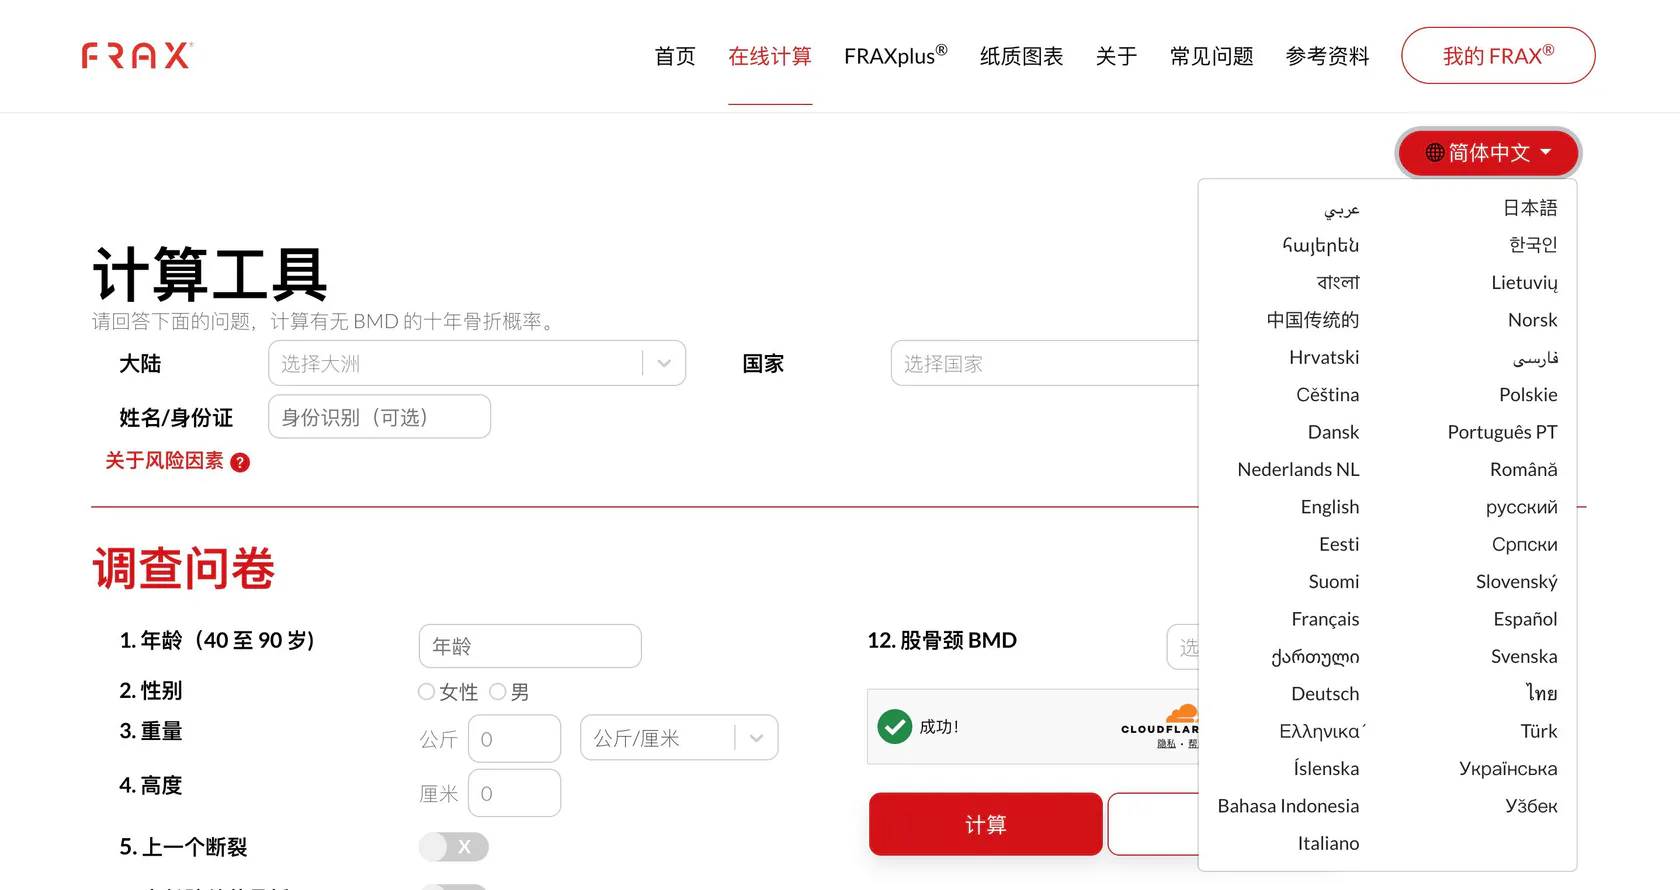Open the 选择大洲 continent dropdown
This screenshot has height=890, width=1680.
point(477,363)
